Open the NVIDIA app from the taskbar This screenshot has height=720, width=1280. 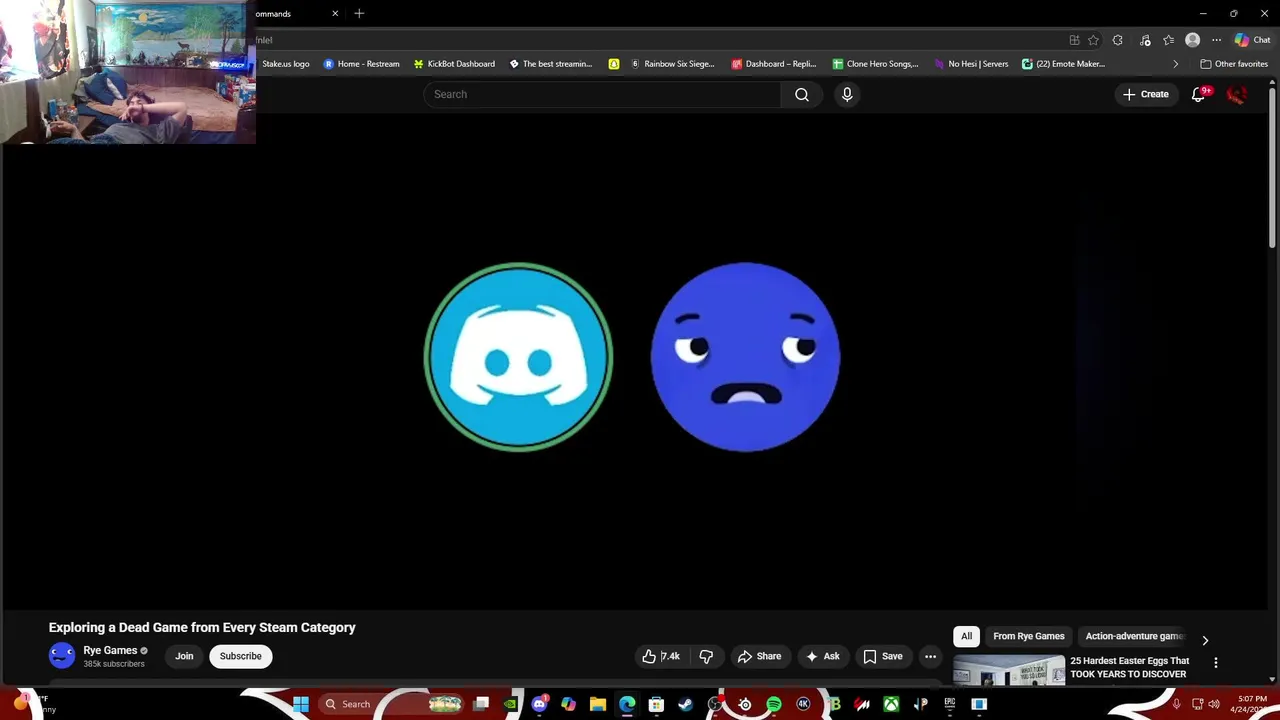[x=511, y=704]
